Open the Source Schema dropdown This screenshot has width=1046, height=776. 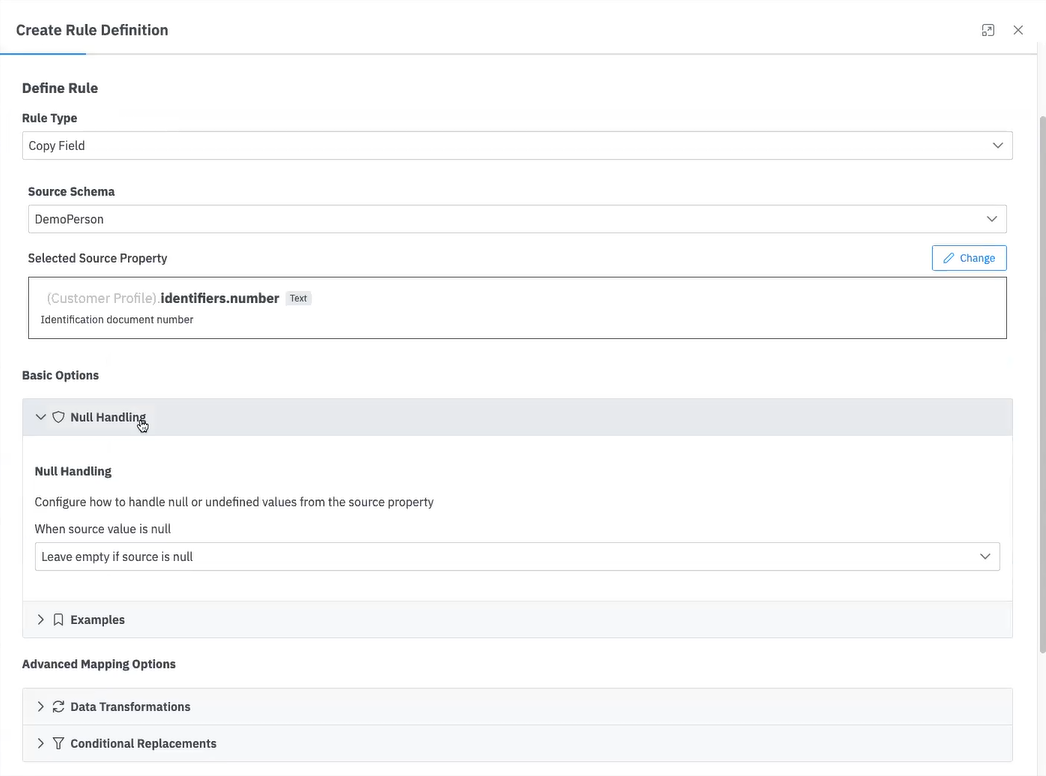[517, 219]
